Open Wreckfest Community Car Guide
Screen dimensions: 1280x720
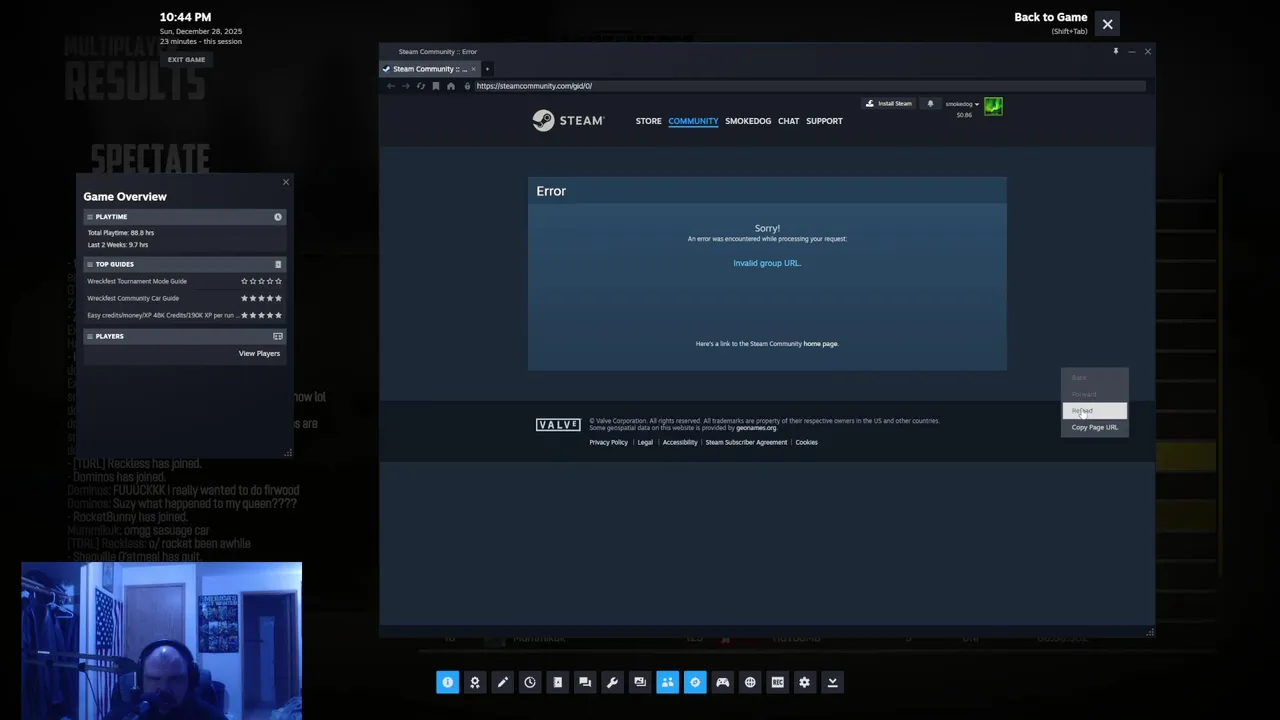pyautogui.click(x=133, y=298)
